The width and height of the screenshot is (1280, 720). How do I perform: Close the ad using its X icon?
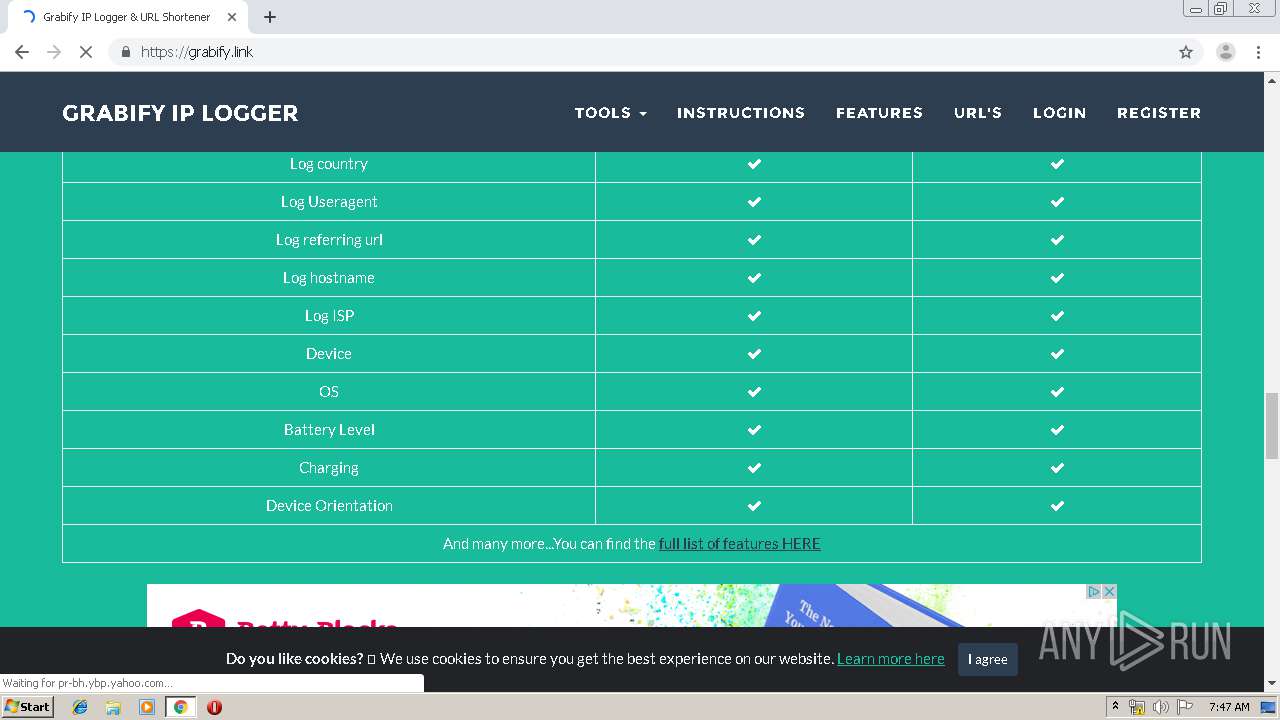[1108, 592]
